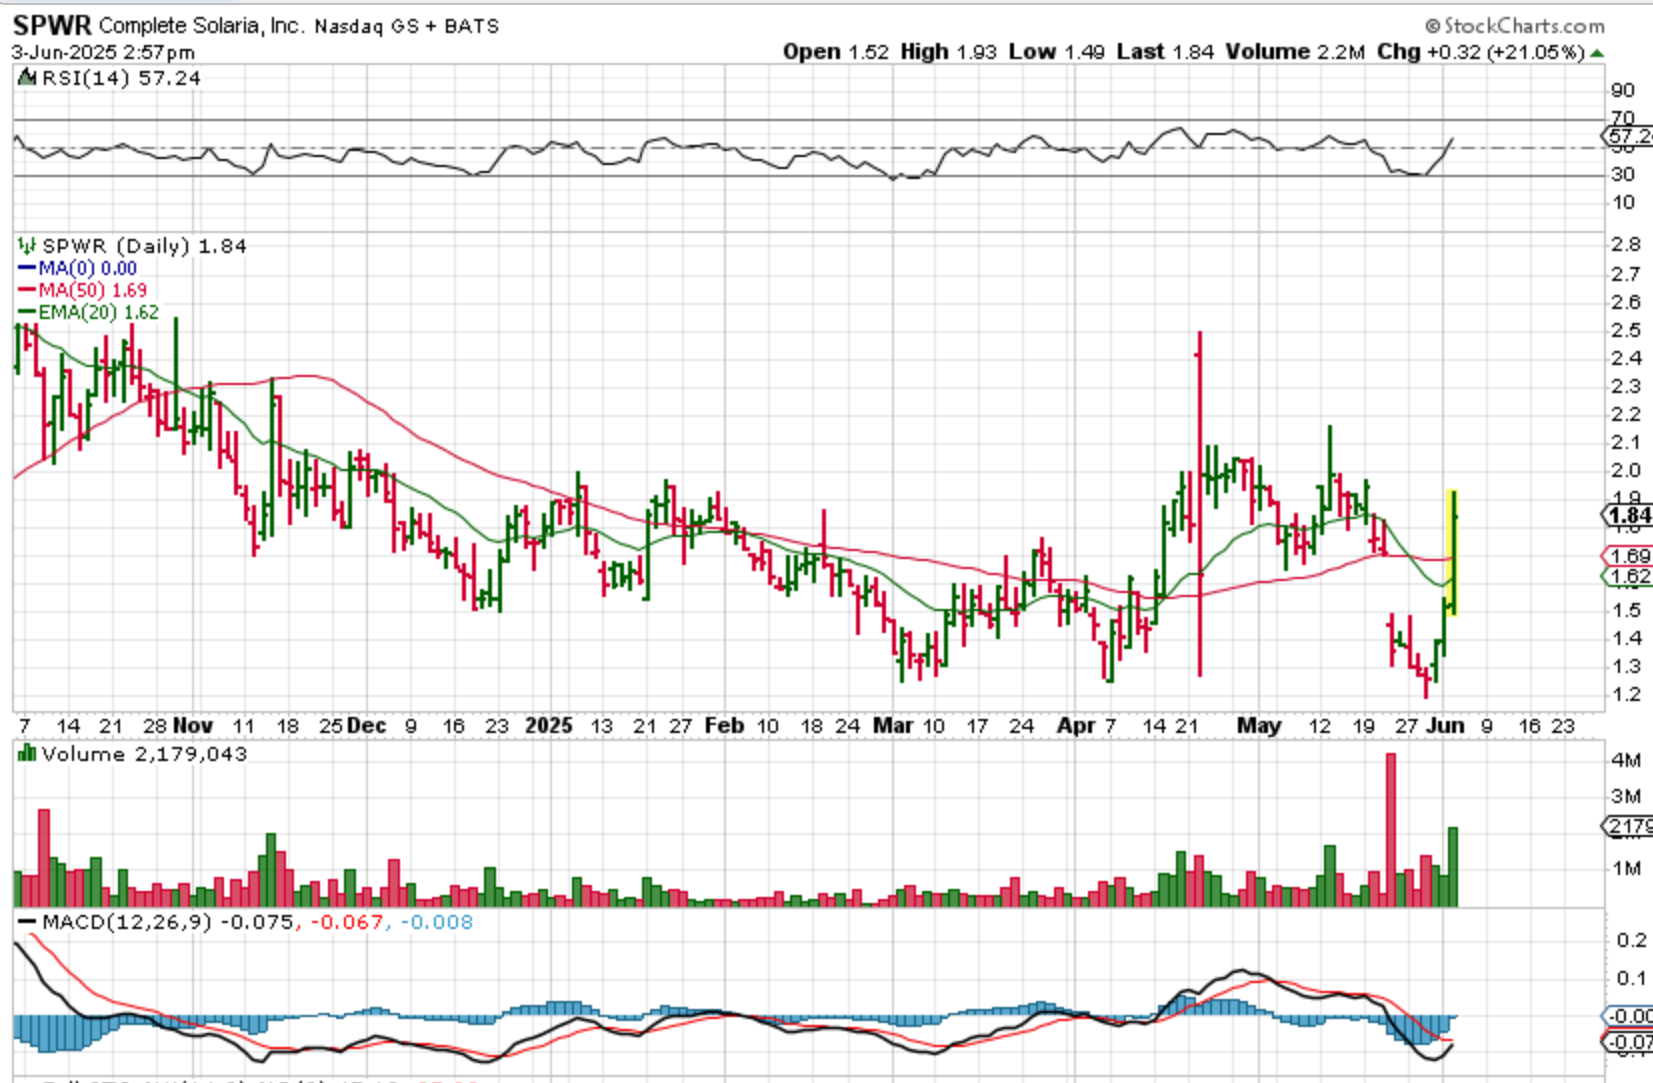Viewport: 1653px width, 1083px height.
Task: Click the 4M label on the volume axis
Action: click(x=1626, y=760)
